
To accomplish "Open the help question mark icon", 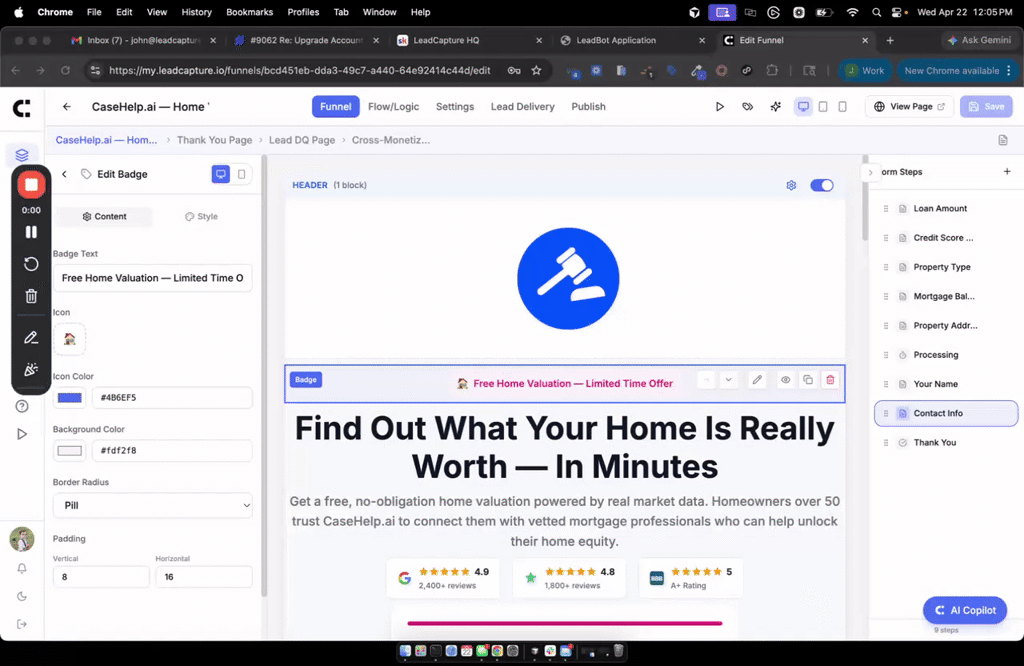I will point(22,406).
